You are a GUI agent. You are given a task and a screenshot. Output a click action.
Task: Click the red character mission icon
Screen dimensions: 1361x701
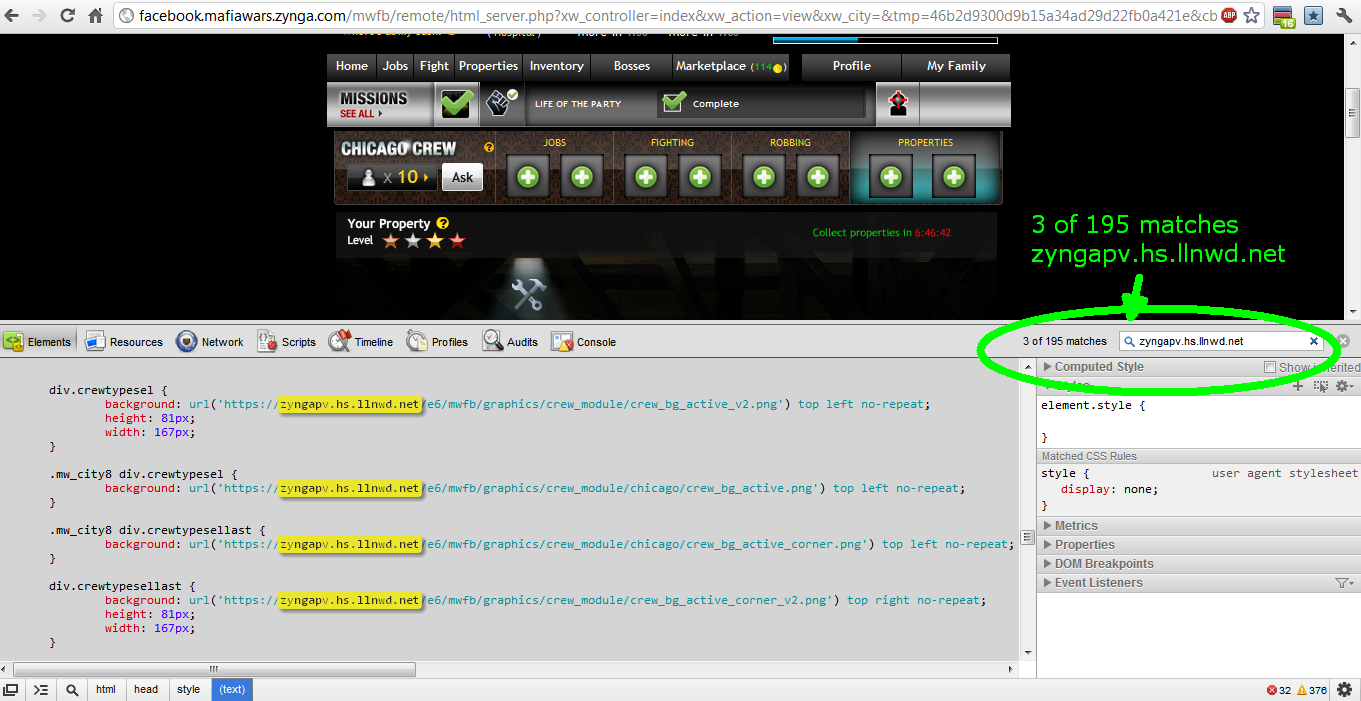point(898,103)
